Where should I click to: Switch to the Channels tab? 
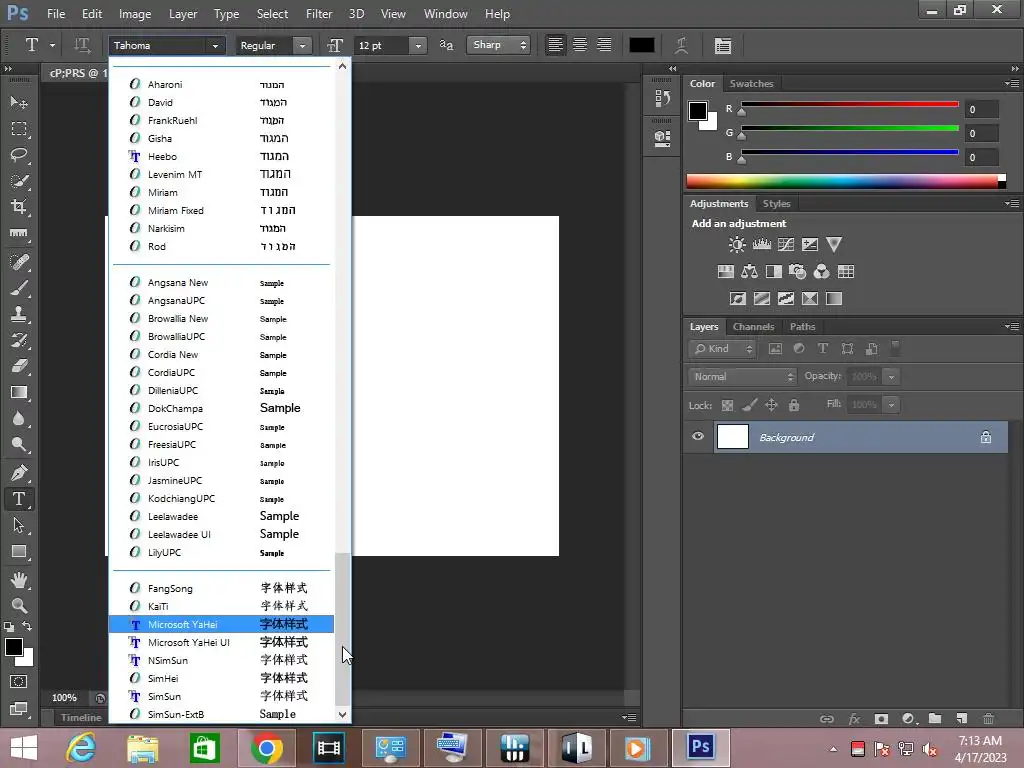click(x=753, y=327)
